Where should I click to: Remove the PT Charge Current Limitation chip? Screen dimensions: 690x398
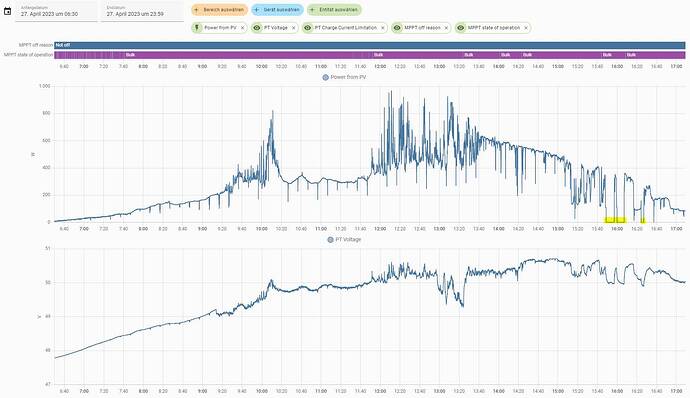pos(383,28)
